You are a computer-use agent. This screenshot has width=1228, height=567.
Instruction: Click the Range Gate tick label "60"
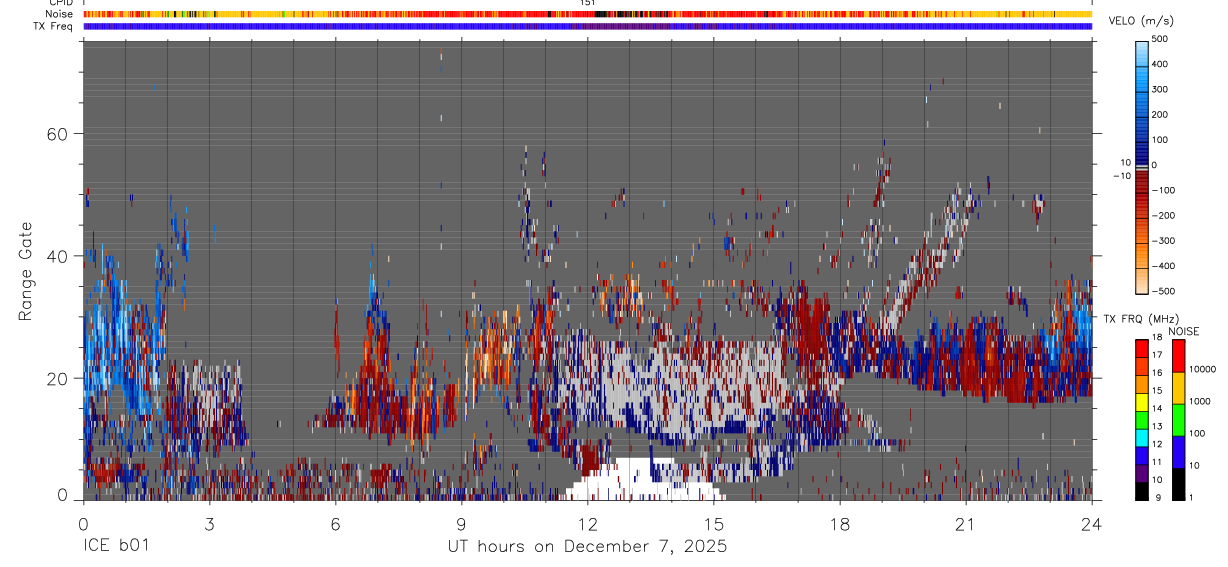58,133
